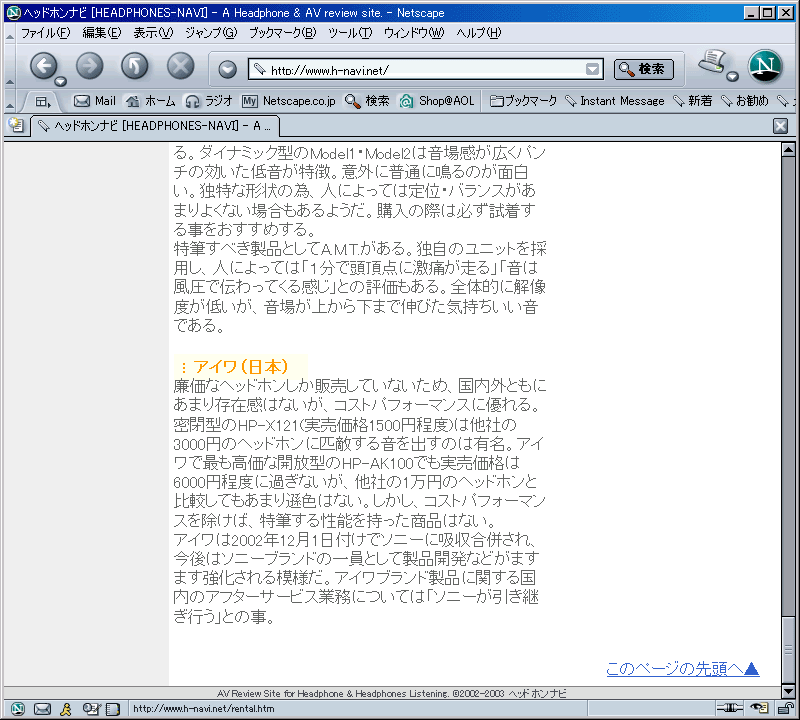
Task: Collapse the personal toolbar using its grippy
Action: [x=10, y=101]
